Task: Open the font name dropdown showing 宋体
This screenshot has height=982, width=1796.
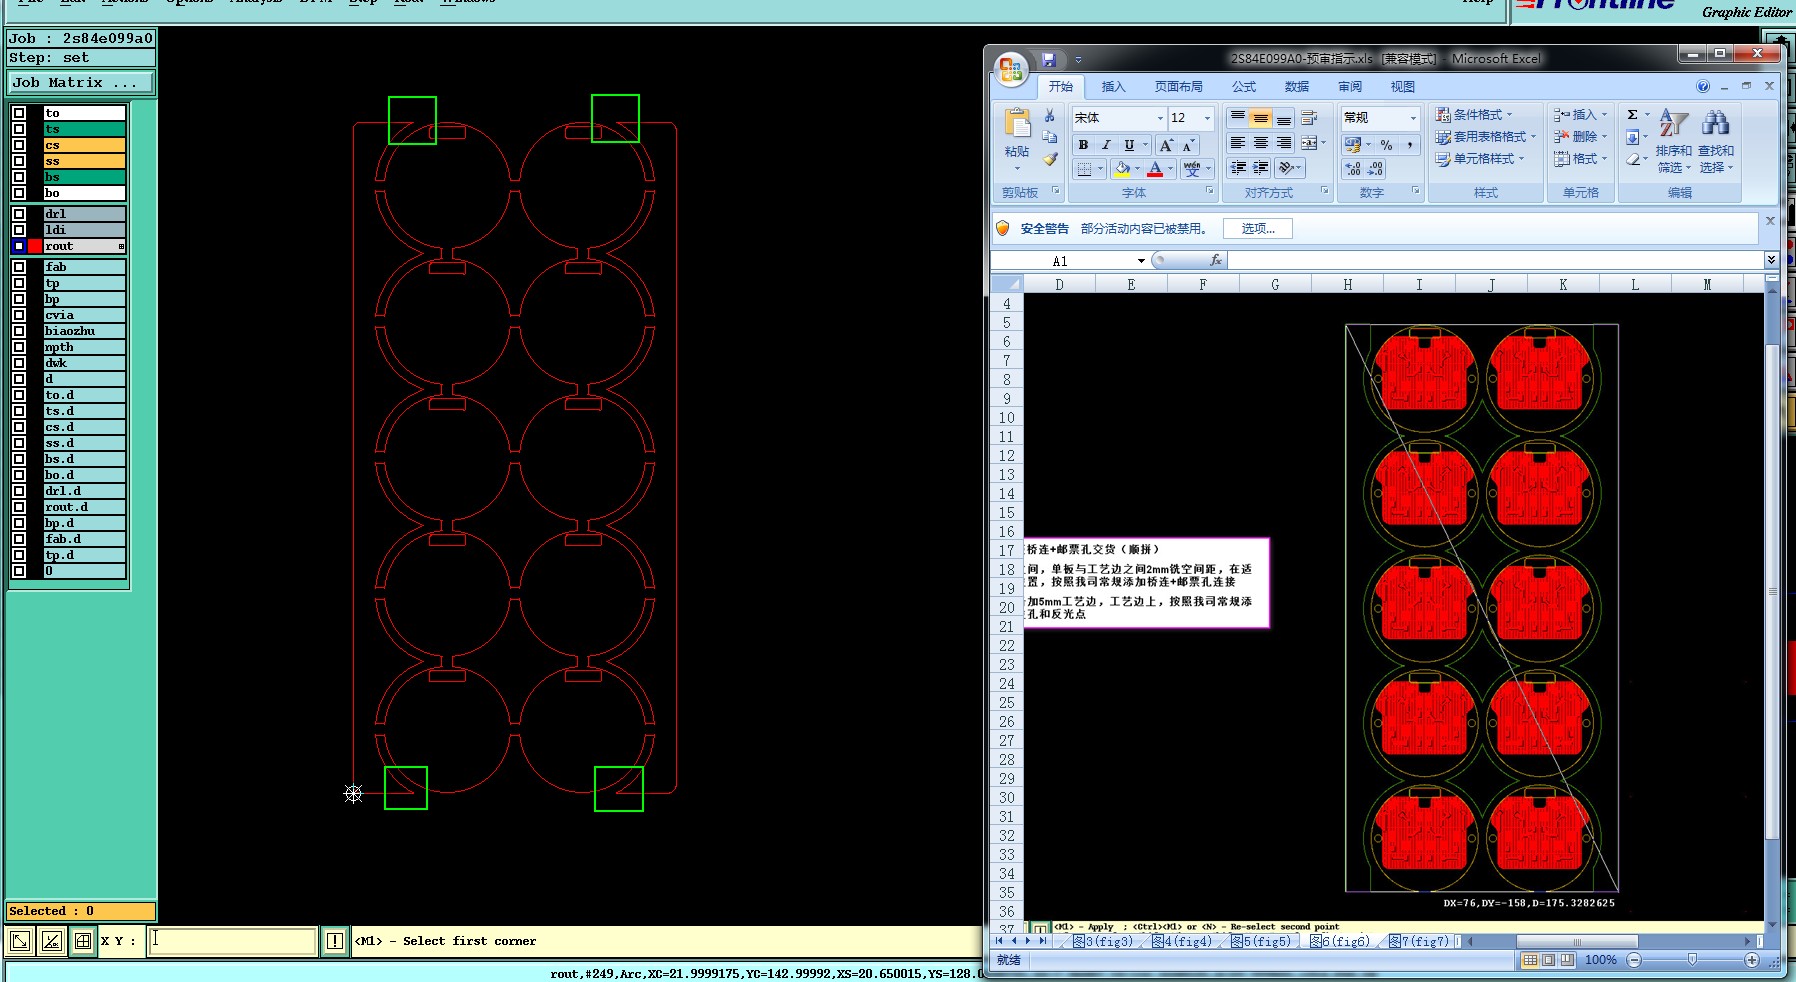Action: [1160, 118]
